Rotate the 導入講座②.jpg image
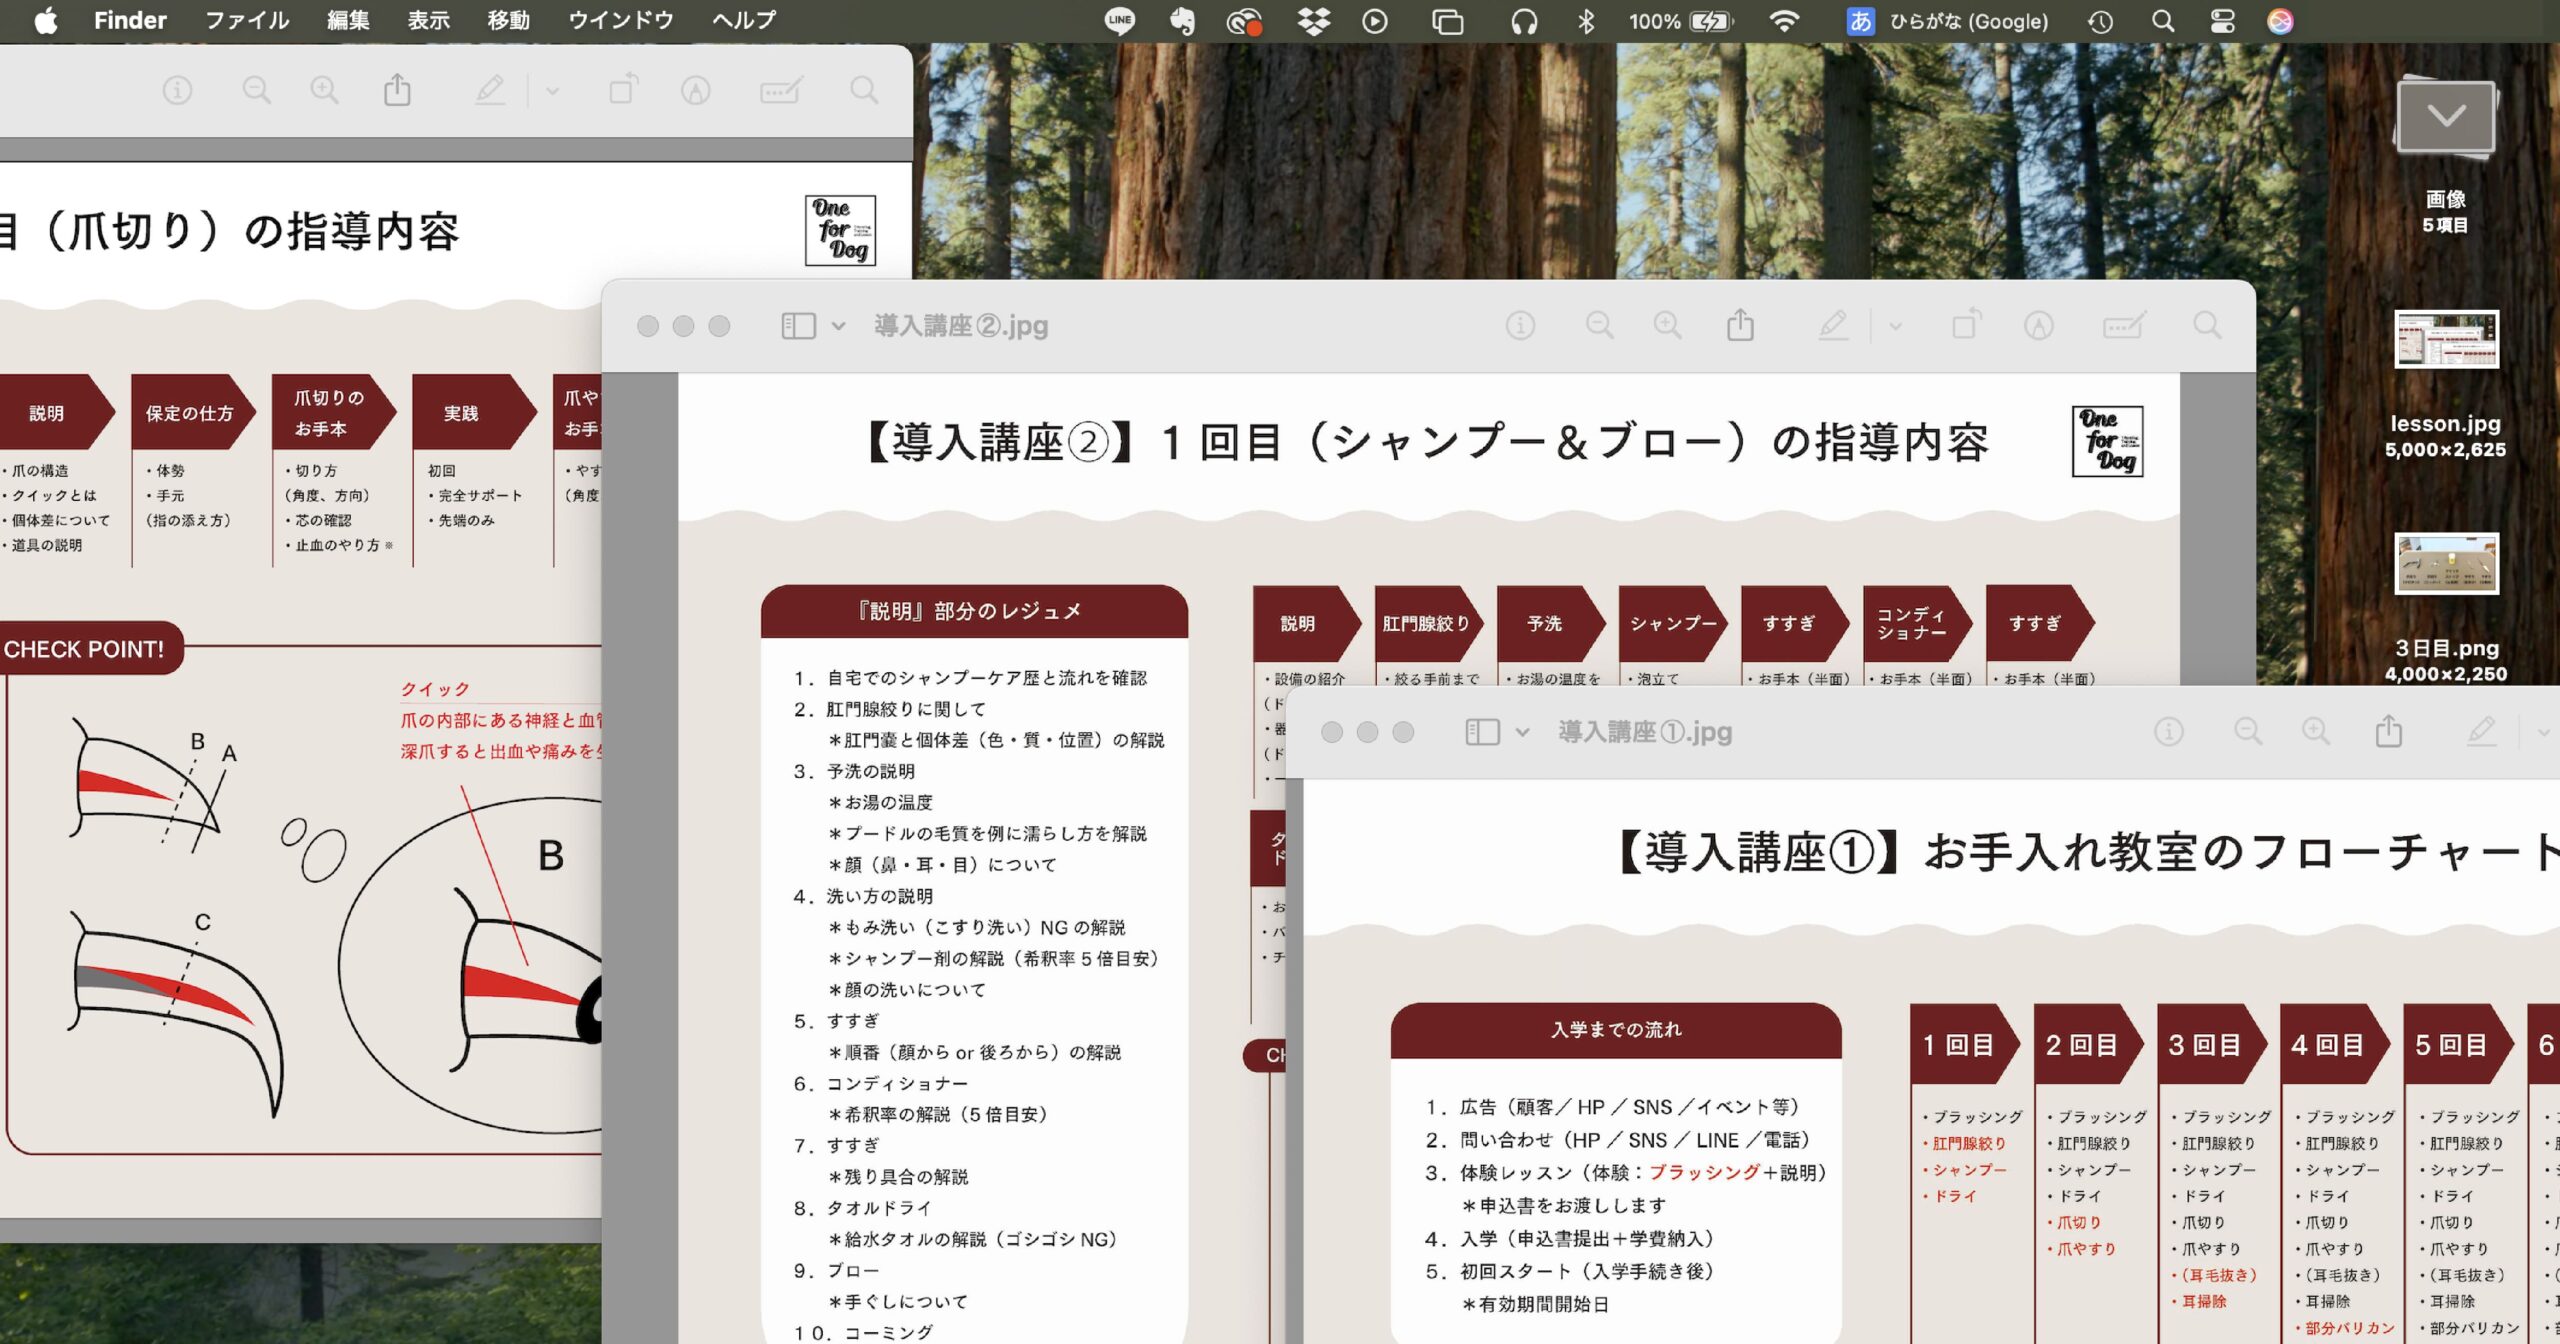 point(1966,324)
